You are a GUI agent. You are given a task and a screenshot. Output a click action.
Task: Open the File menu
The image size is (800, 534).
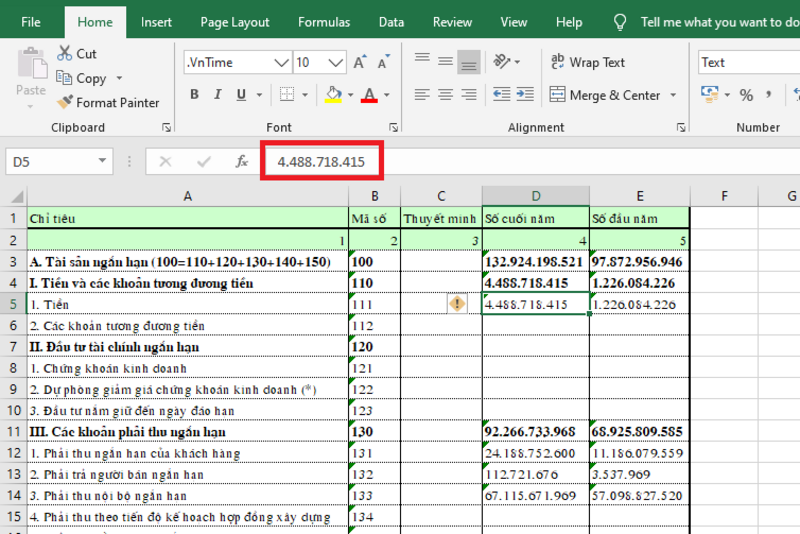(x=31, y=22)
